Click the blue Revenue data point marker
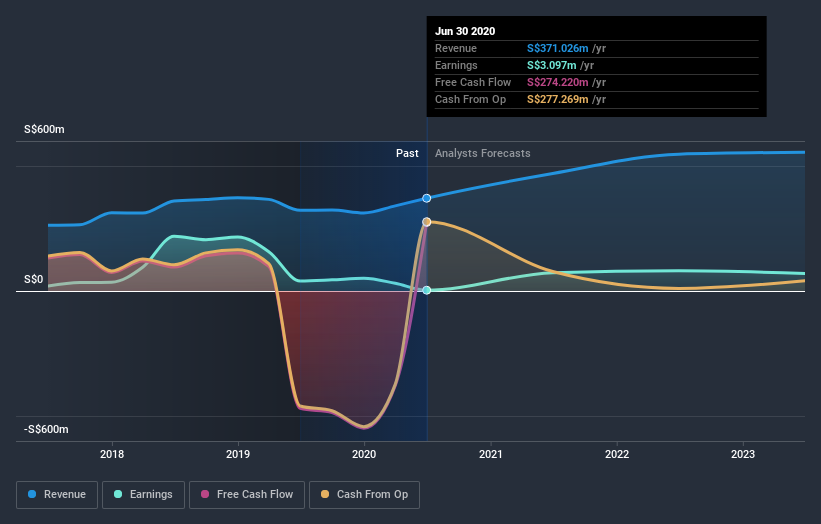 click(x=427, y=198)
